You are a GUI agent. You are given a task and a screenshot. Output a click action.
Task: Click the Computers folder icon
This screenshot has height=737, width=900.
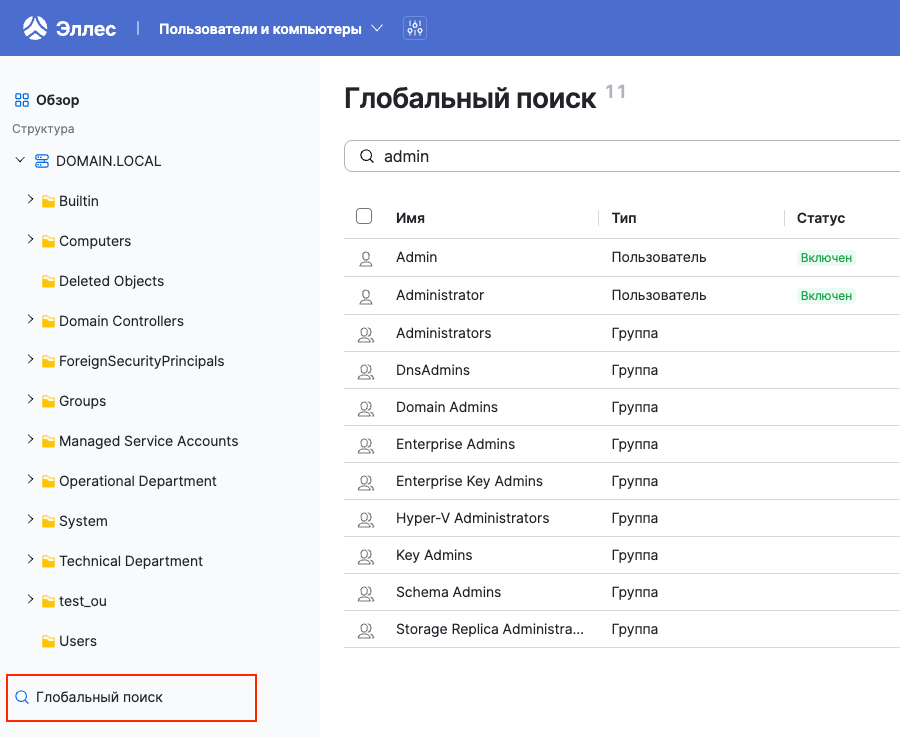coord(48,242)
